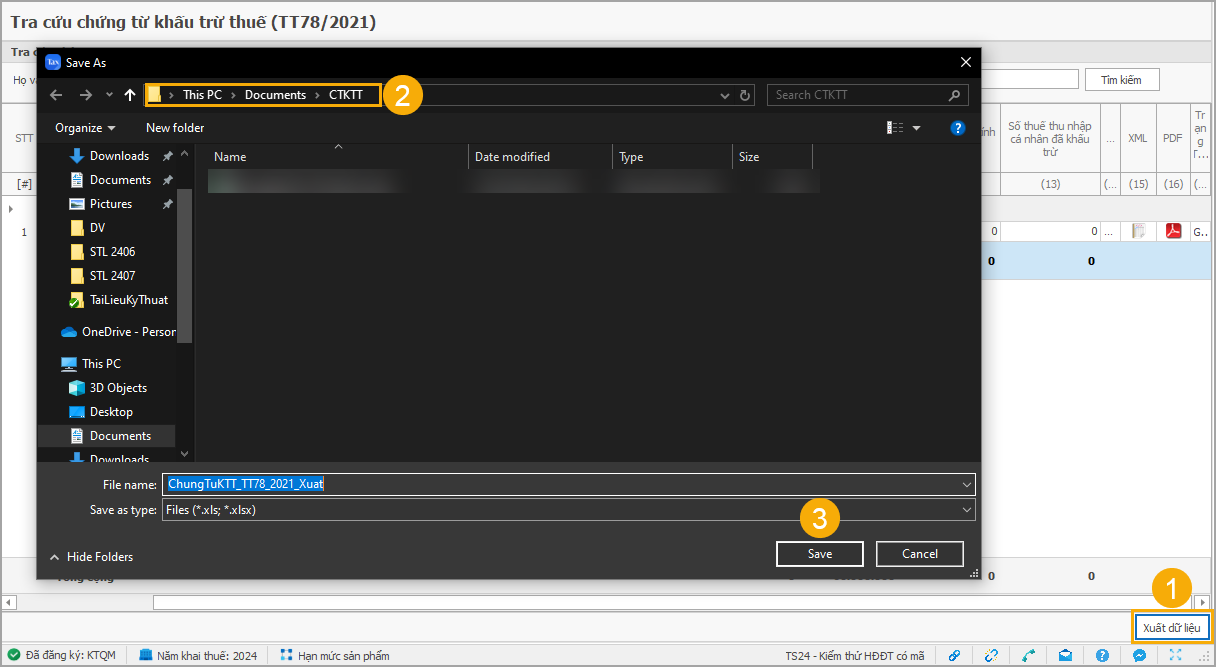This screenshot has height=667, width=1216.
Task: Select This PC in the address bar path
Action: pos(202,95)
